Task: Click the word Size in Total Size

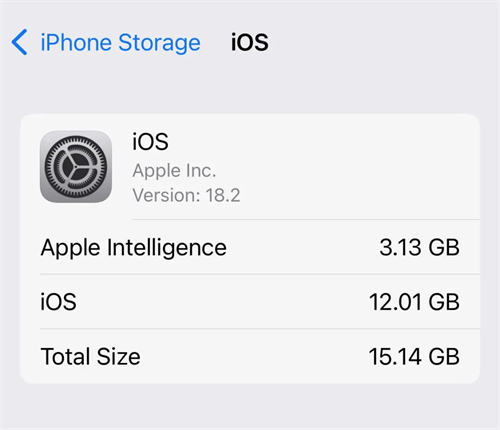Action: pos(119,356)
